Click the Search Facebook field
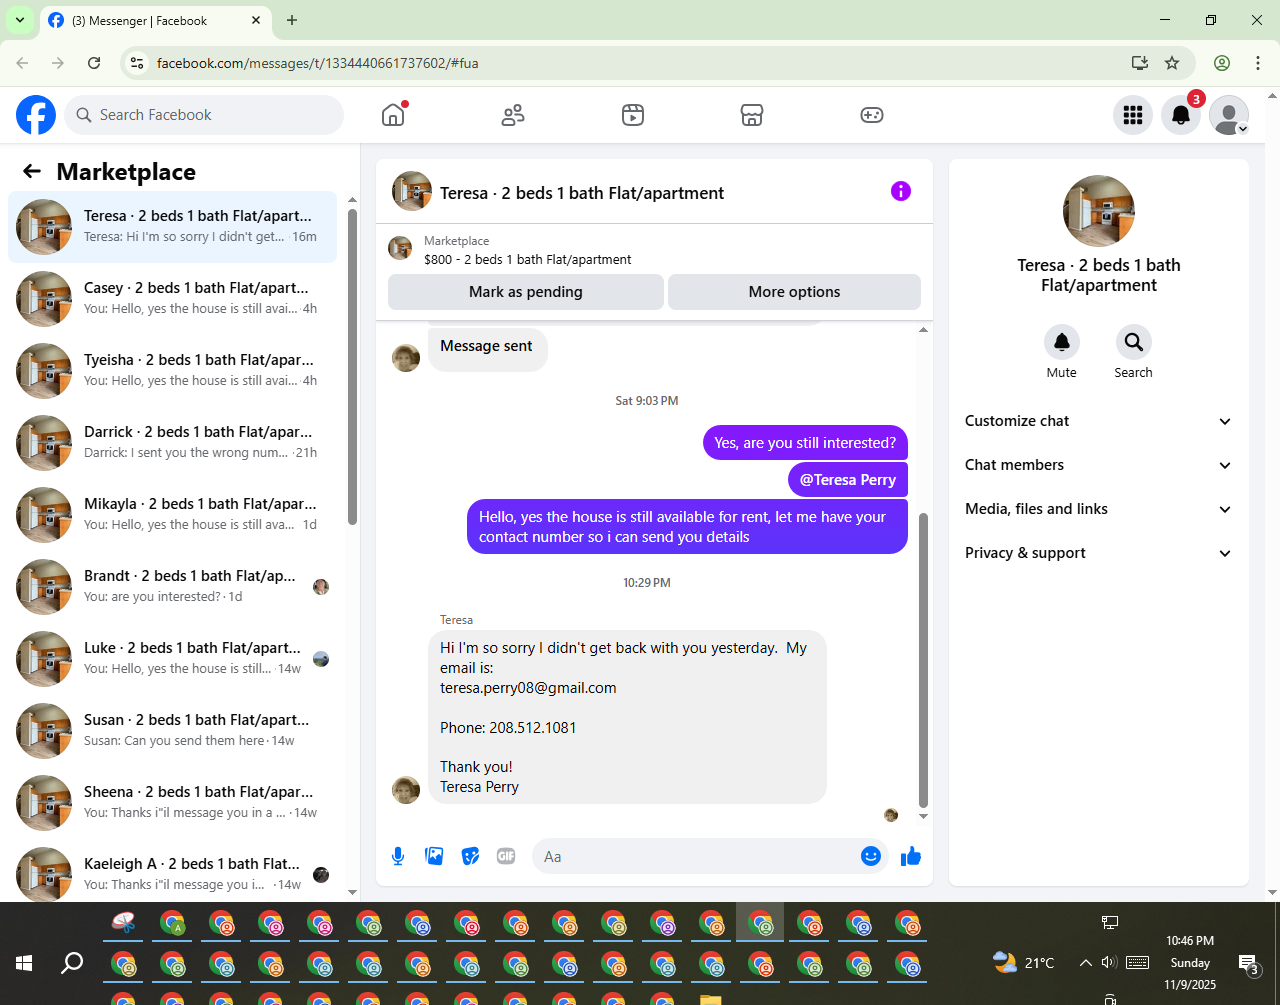 pyautogui.click(x=205, y=115)
